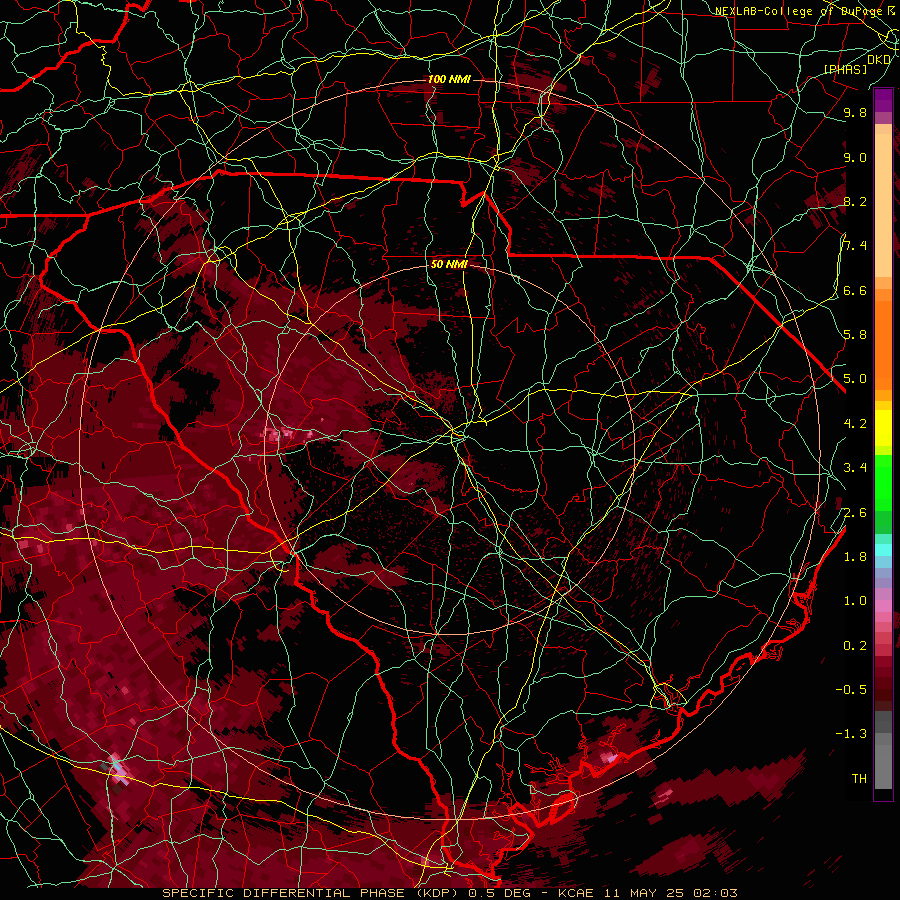Click the -1.3 legend value
Viewport: 900px width, 900px height.
point(851,734)
